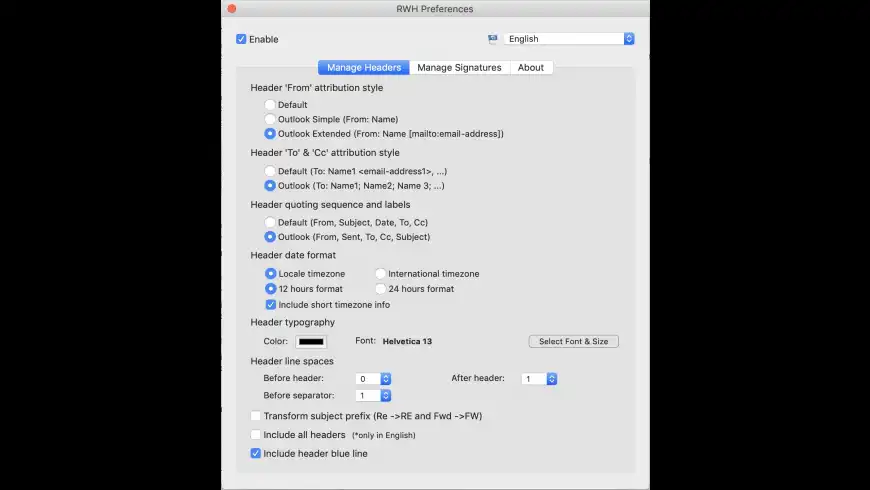
Task: Click the language flag icon beside English
Action: click(x=492, y=39)
